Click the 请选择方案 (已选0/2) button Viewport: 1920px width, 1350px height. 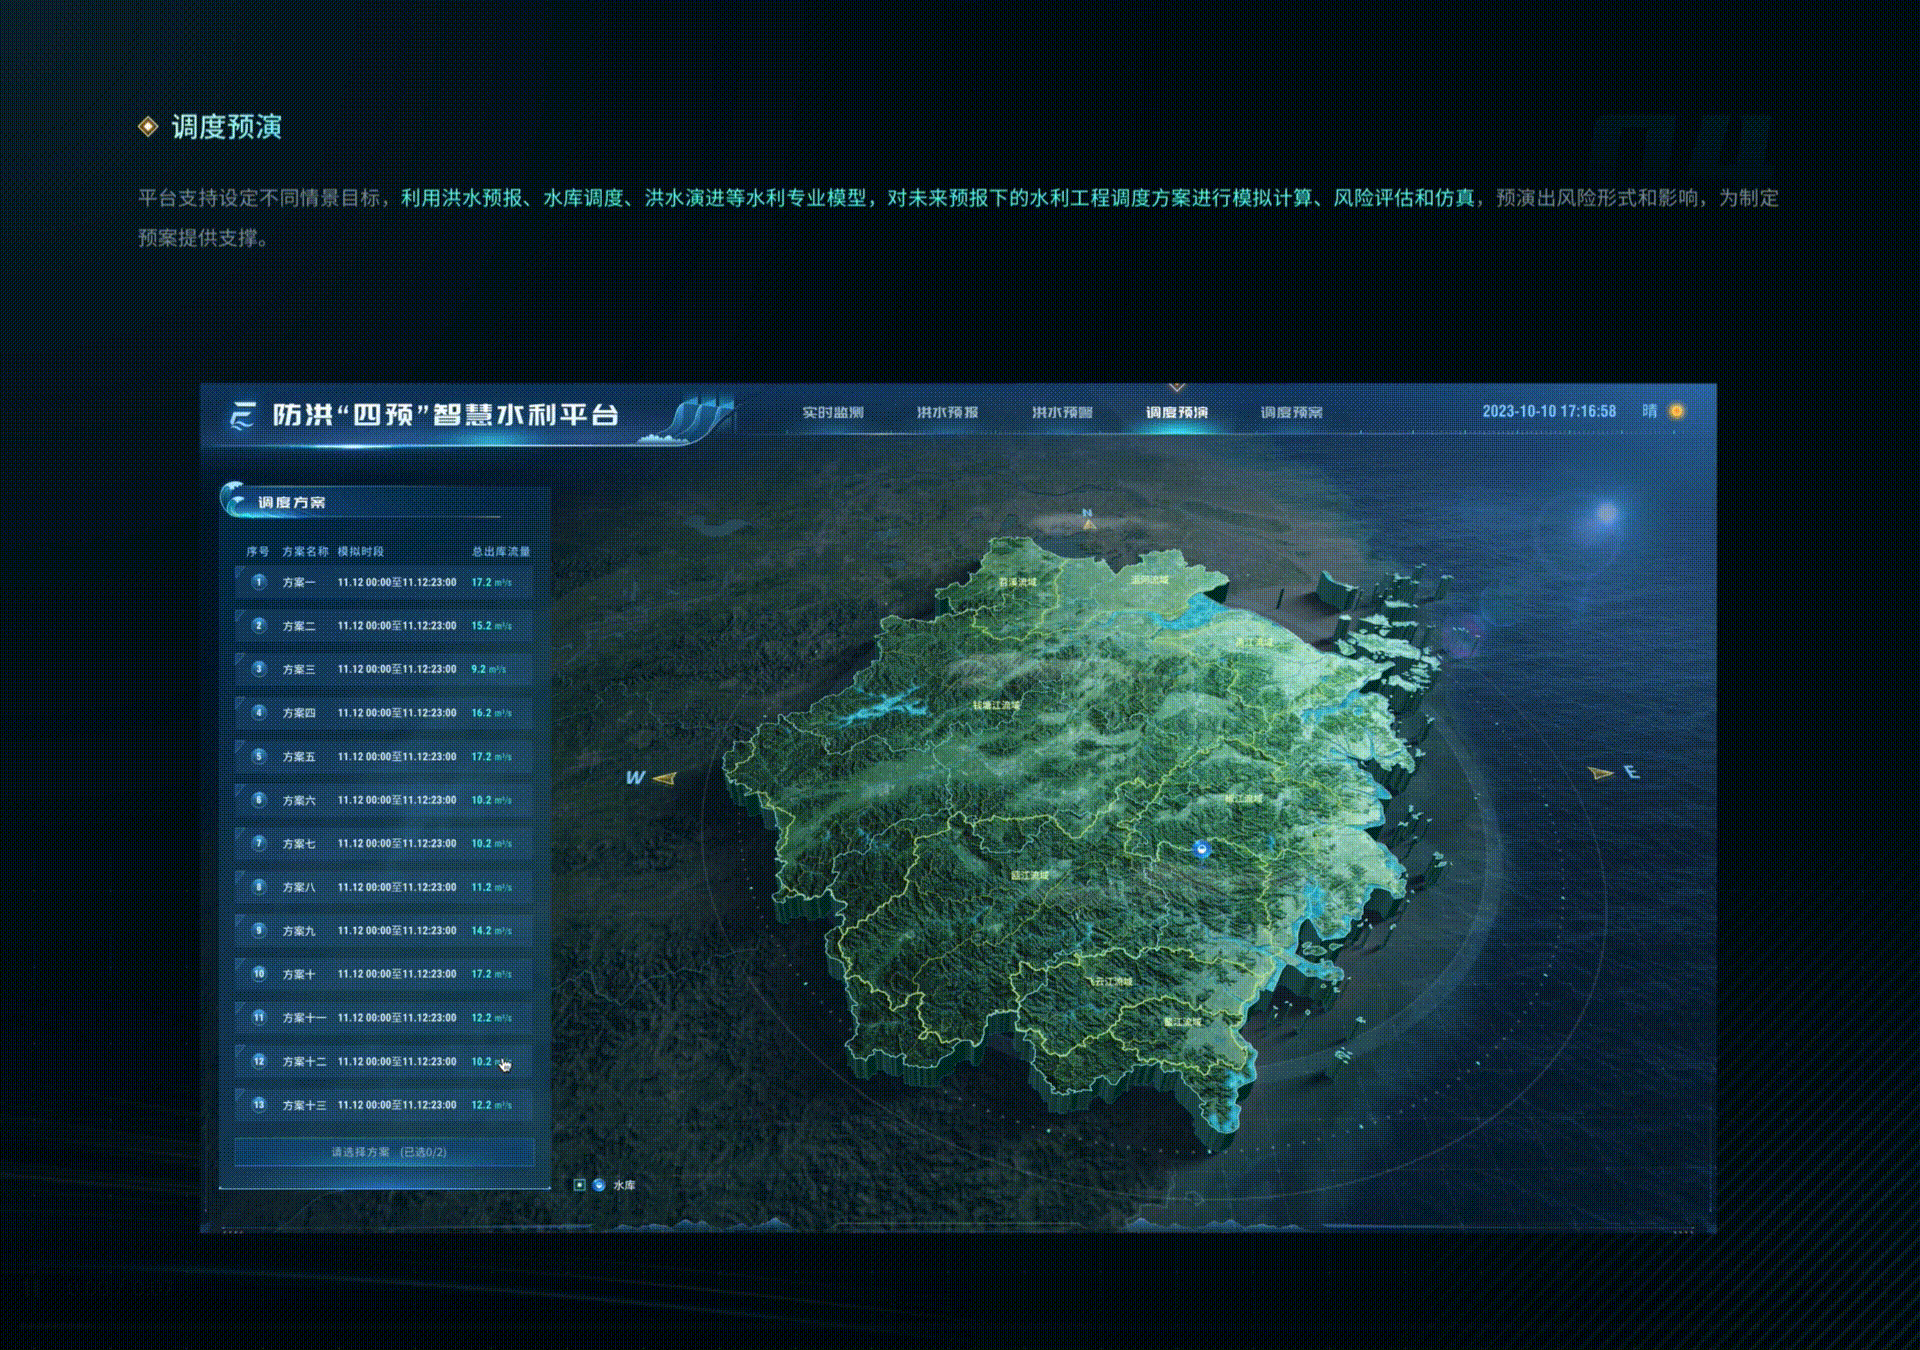tap(385, 1152)
